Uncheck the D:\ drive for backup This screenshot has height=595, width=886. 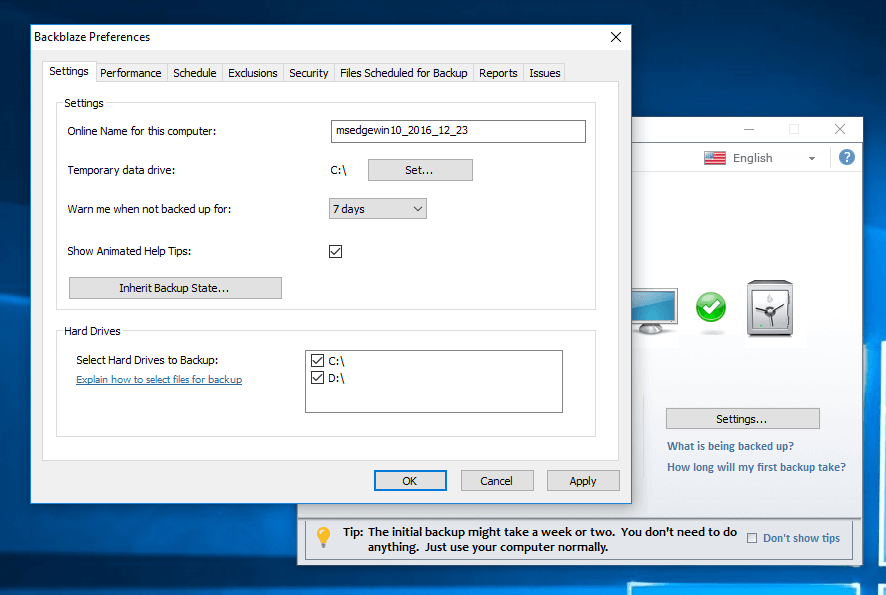tap(318, 378)
